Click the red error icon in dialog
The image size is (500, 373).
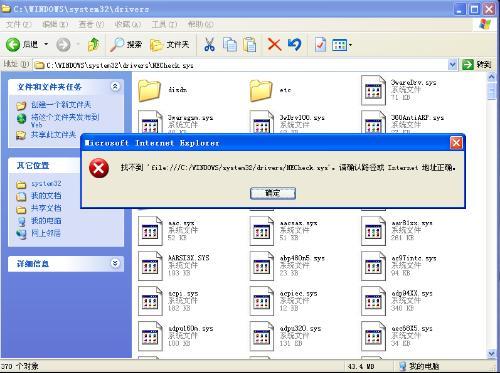click(x=99, y=168)
